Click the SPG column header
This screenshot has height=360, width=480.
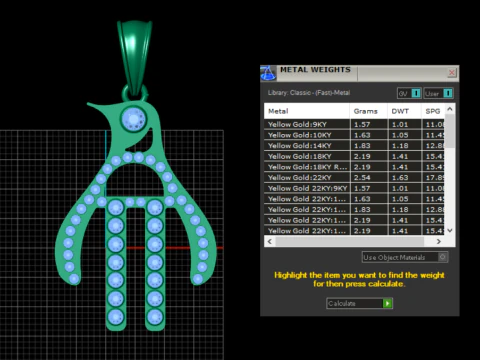[x=433, y=111]
